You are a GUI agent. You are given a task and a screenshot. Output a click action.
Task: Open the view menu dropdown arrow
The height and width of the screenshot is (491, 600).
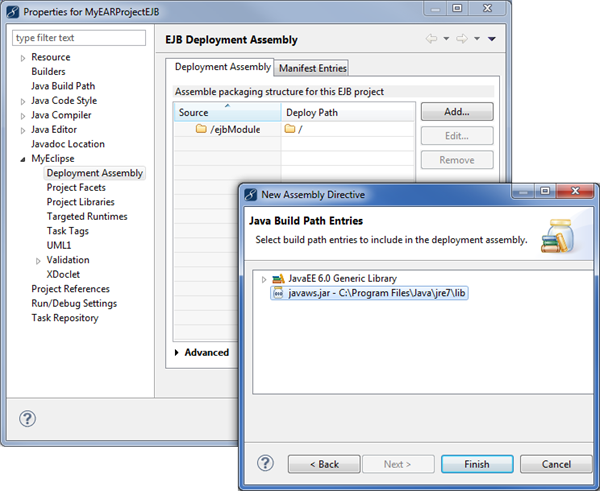point(491,39)
